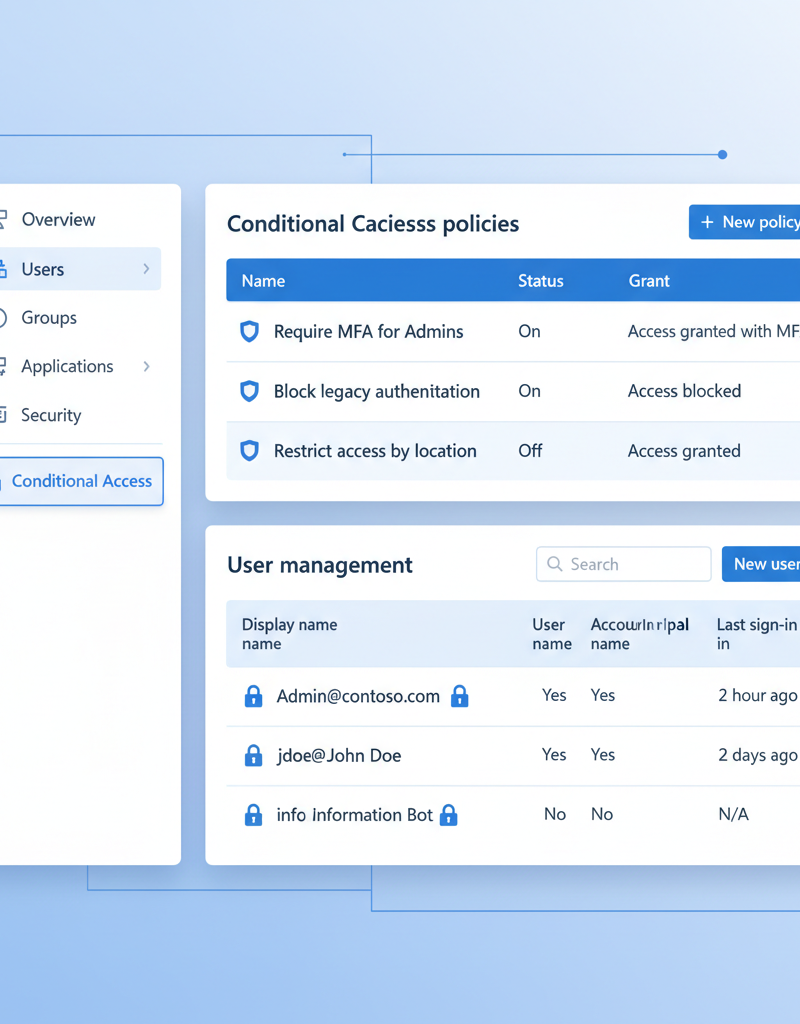Screen dimensions: 800x1024
Task: Sort policies by Status column header
Action: 541,281
